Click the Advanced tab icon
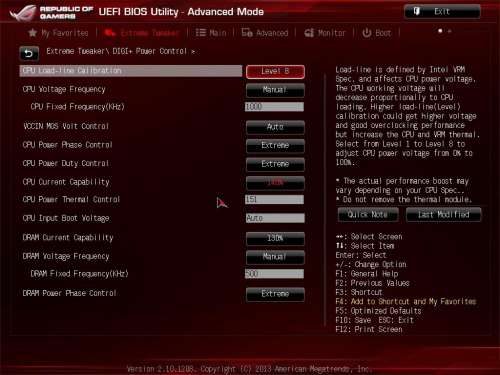The height and width of the screenshot is (375, 500). click(x=247, y=33)
